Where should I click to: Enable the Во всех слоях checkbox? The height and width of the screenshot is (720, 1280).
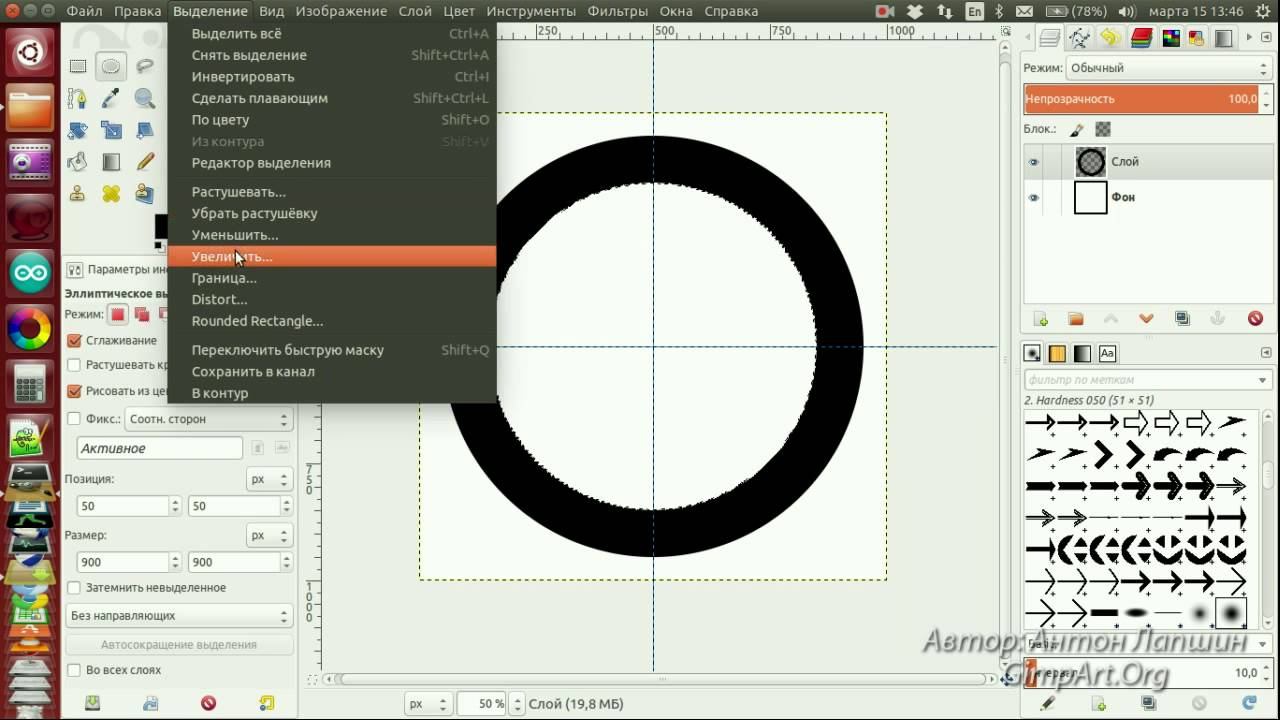click(74, 670)
